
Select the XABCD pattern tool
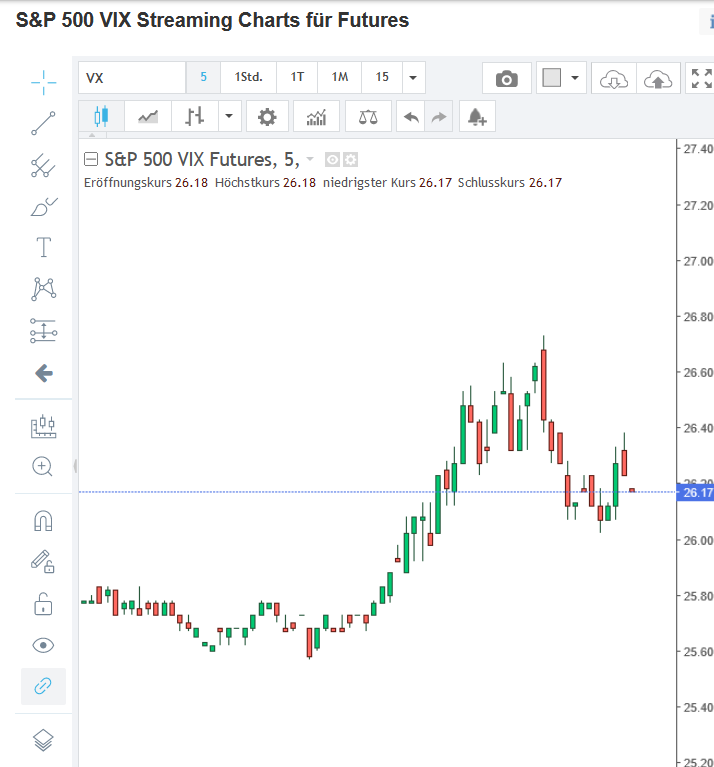pyautogui.click(x=44, y=289)
